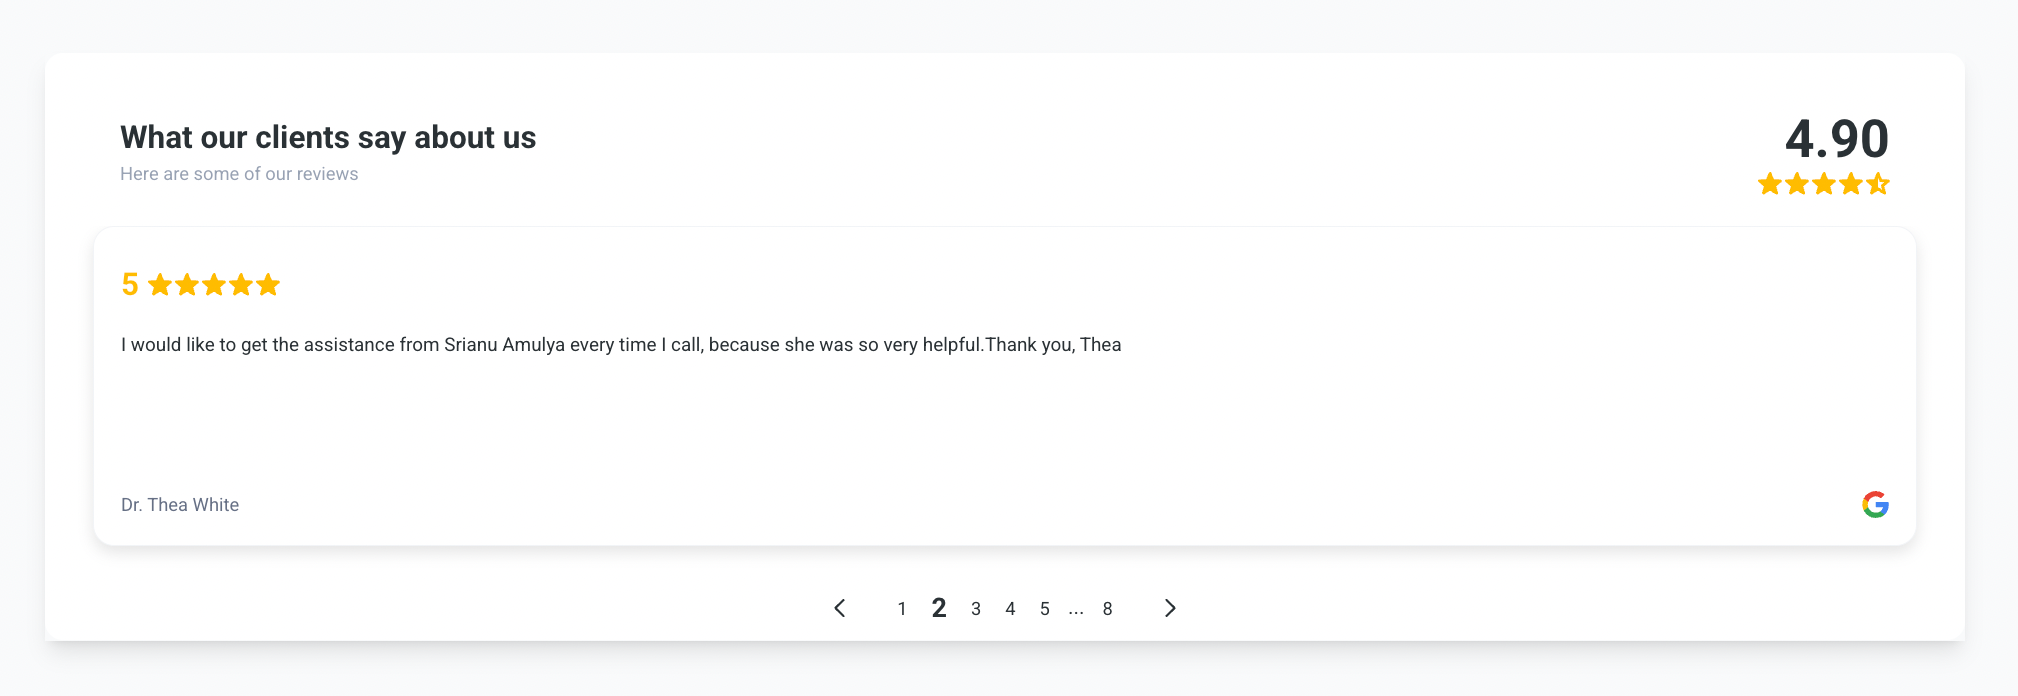Select page 1 of the reviews

[x=902, y=609]
